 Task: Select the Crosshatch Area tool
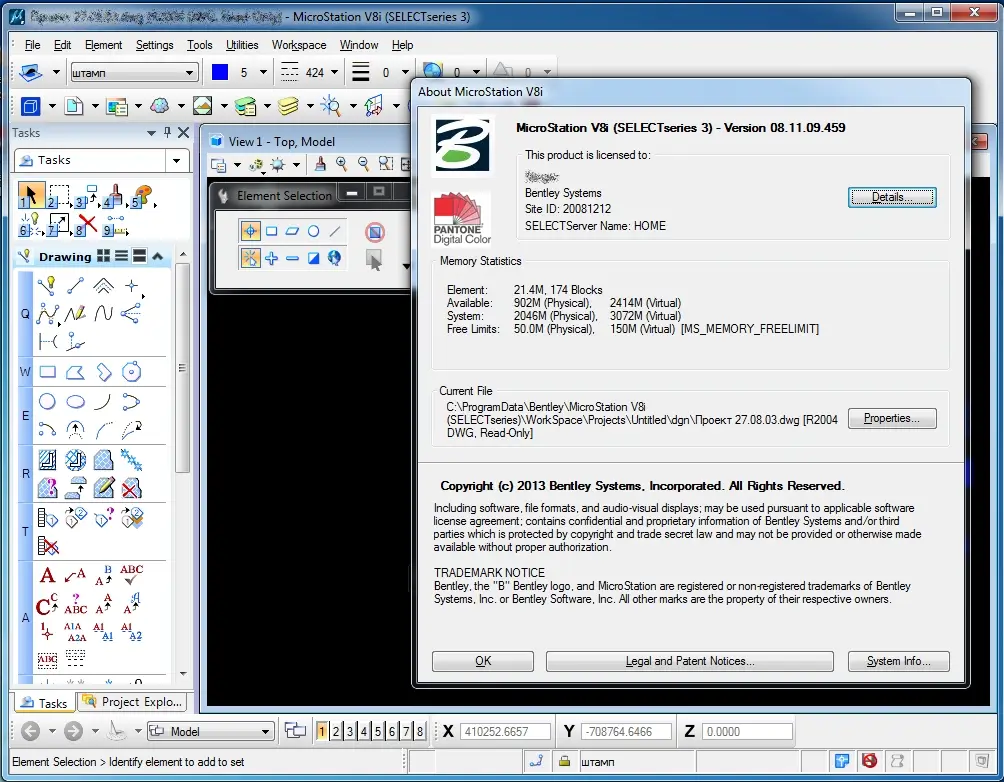(x=76, y=459)
